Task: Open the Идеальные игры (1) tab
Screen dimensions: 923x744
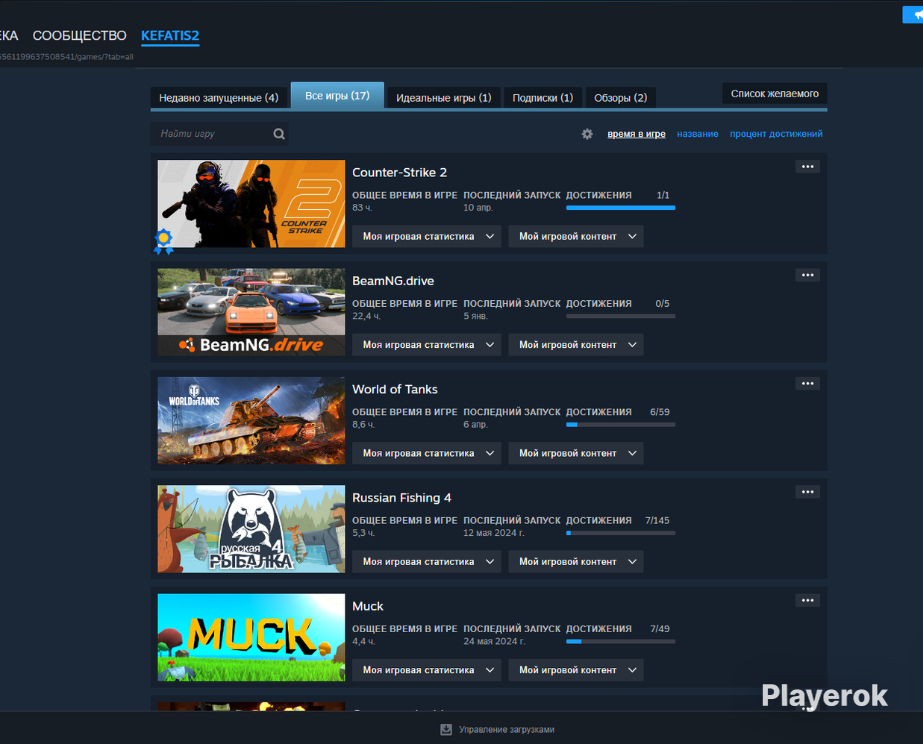Action: click(x=443, y=98)
